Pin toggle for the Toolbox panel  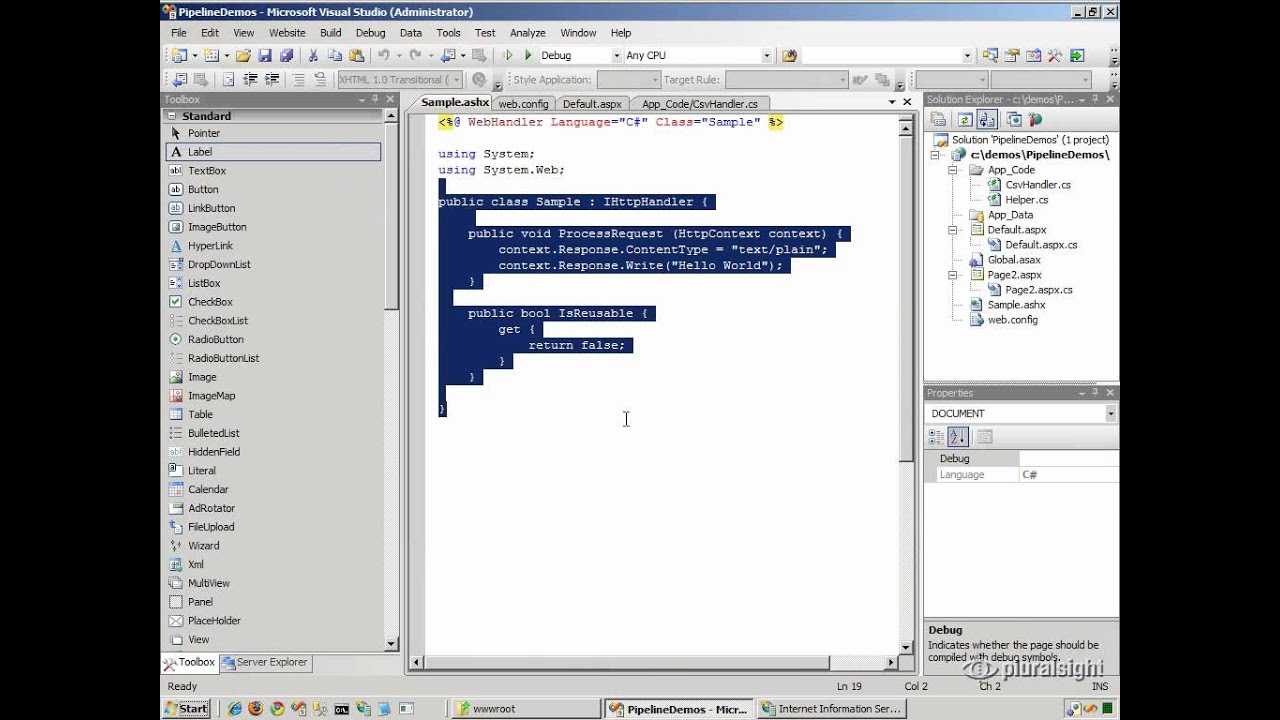point(375,99)
